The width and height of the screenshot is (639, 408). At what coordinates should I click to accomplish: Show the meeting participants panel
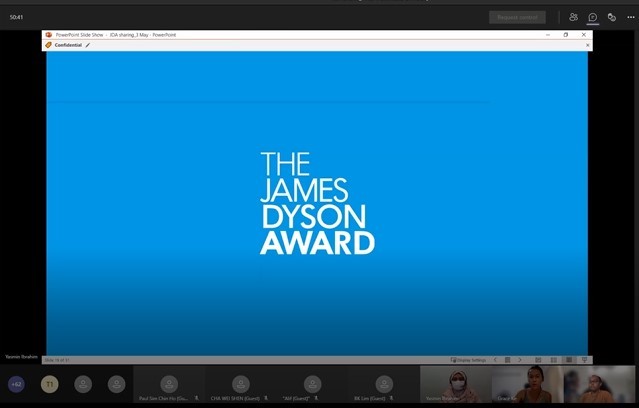coord(573,17)
